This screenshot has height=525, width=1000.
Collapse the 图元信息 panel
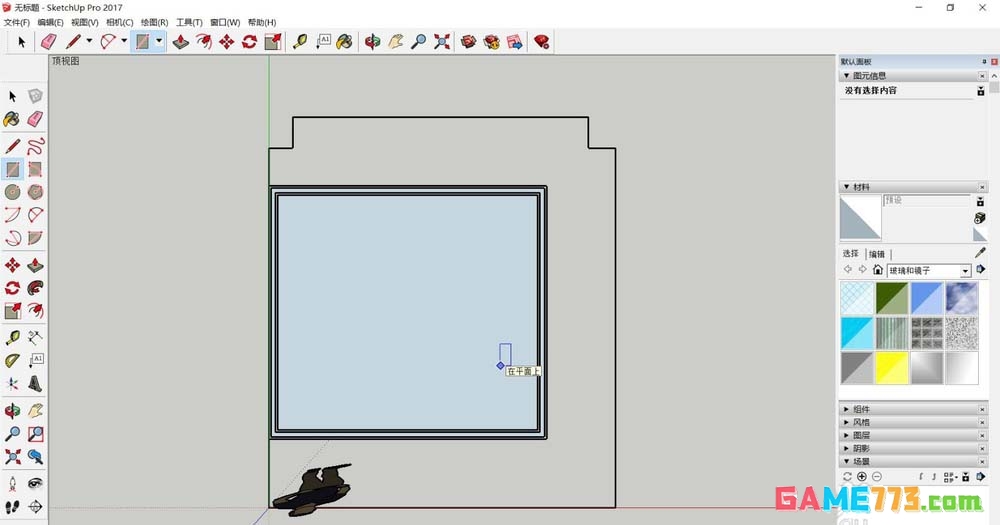click(846, 75)
